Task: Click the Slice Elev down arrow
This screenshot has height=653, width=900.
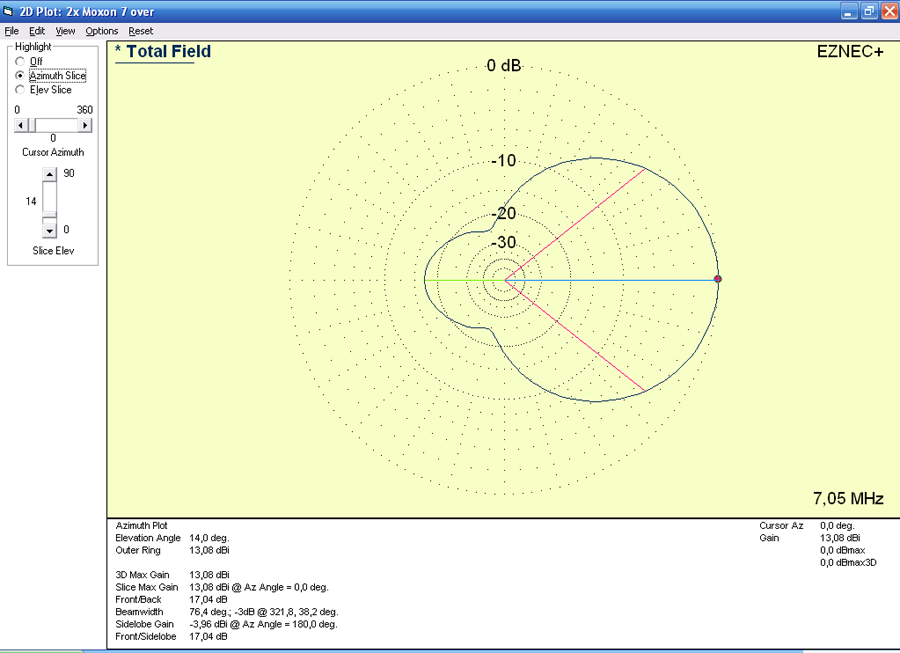Action: [x=49, y=231]
